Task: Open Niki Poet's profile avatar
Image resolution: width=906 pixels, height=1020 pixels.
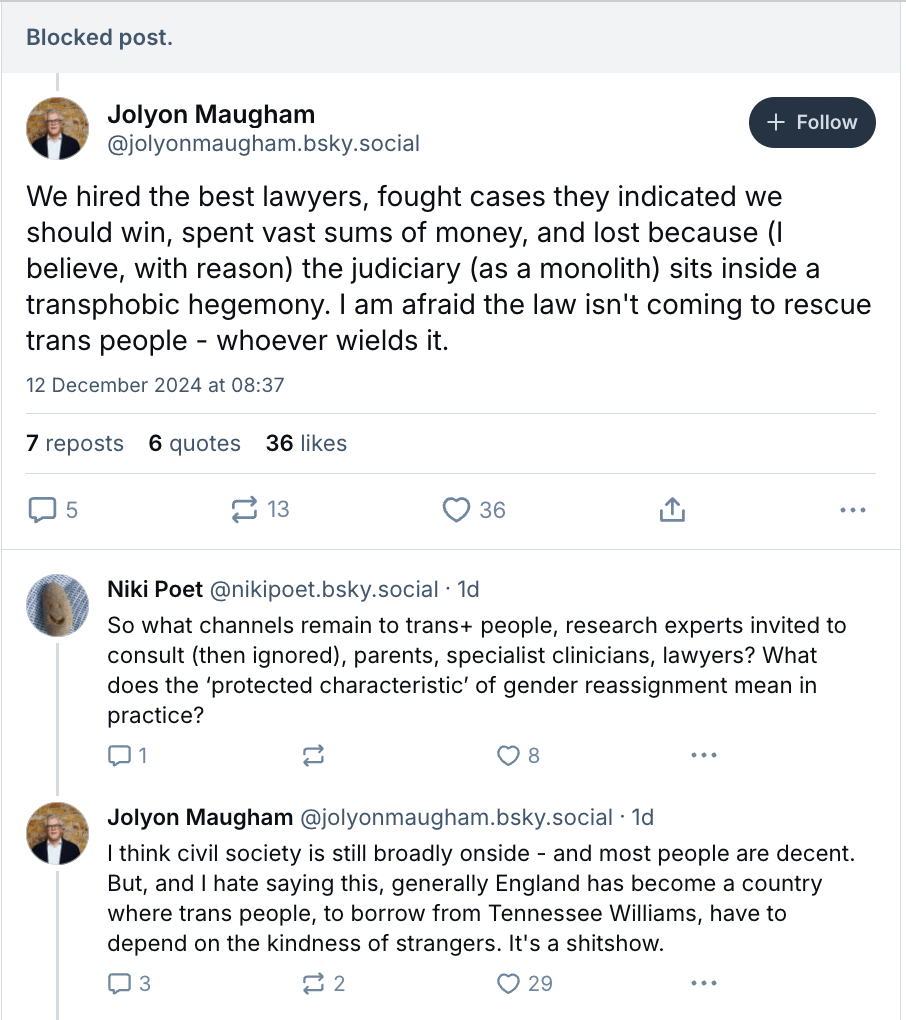Action: point(57,605)
